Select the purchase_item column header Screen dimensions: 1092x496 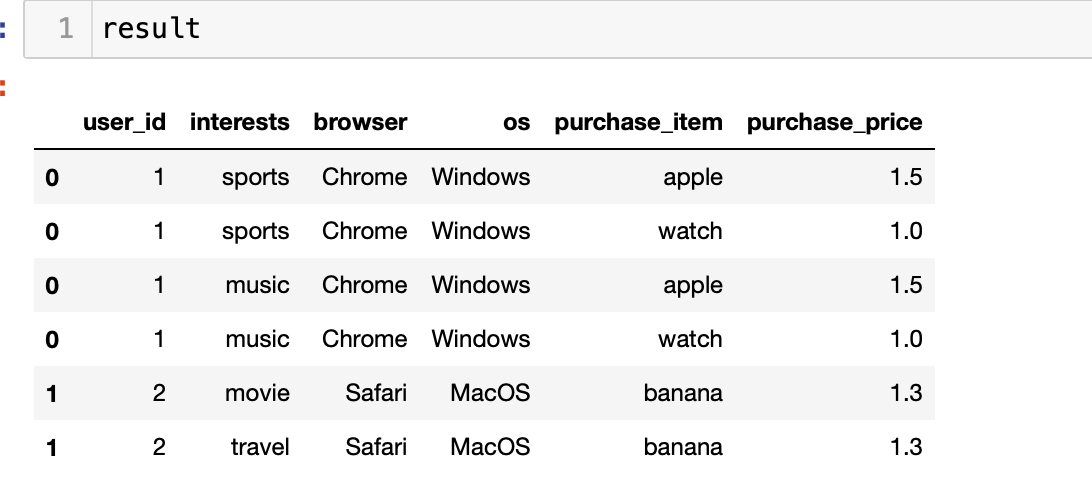point(639,123)
